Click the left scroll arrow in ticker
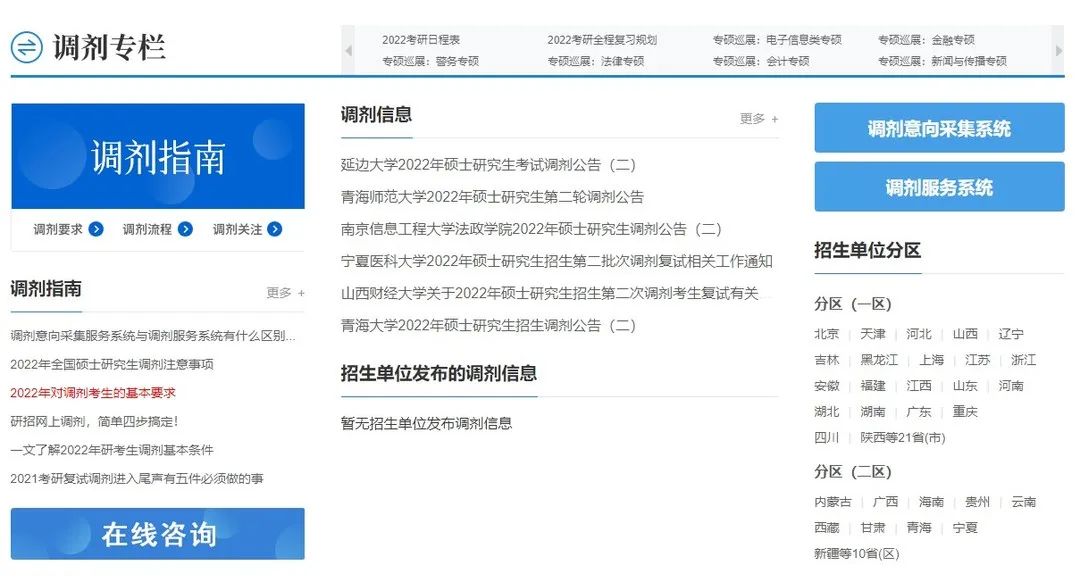 point(349,51)
